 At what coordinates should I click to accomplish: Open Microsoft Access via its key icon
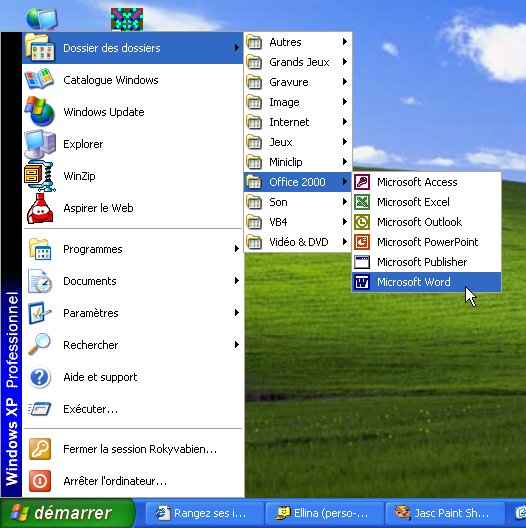362,182
